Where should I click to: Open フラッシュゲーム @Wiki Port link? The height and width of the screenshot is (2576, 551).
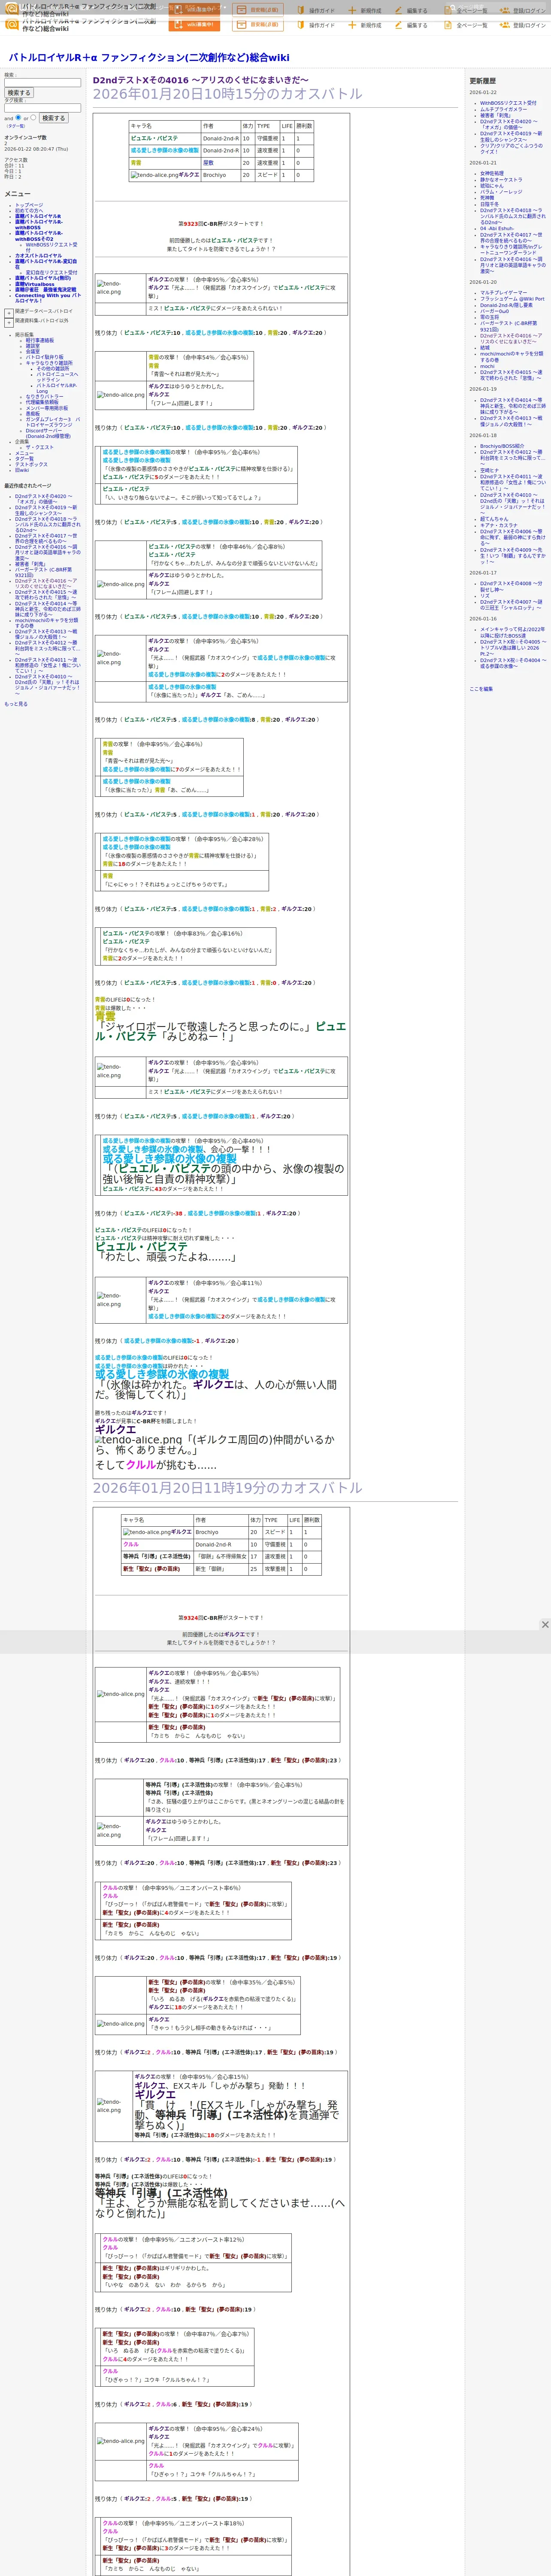coord(512,299)
